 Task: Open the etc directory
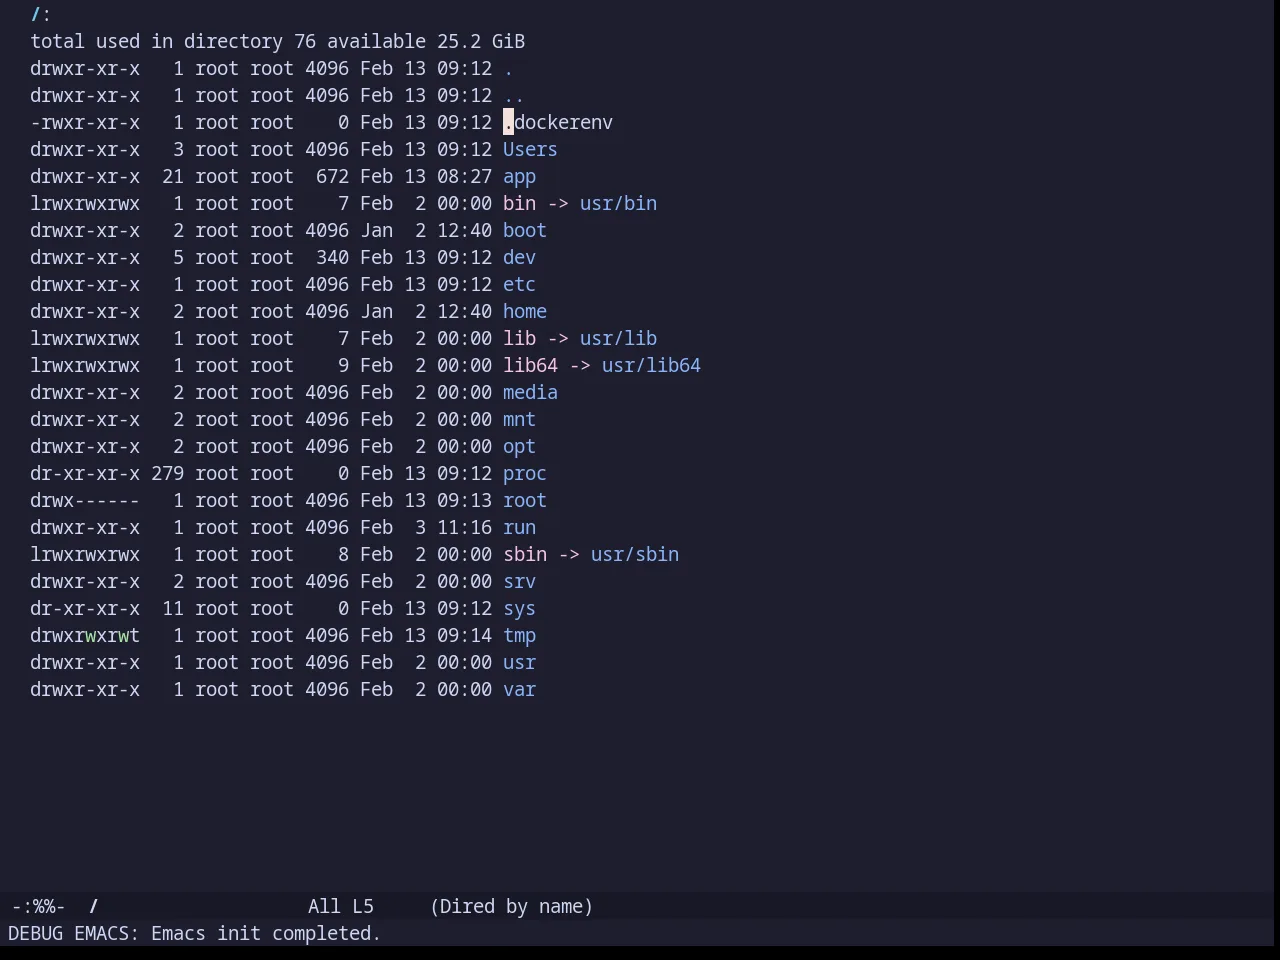(x=519, y=284)
